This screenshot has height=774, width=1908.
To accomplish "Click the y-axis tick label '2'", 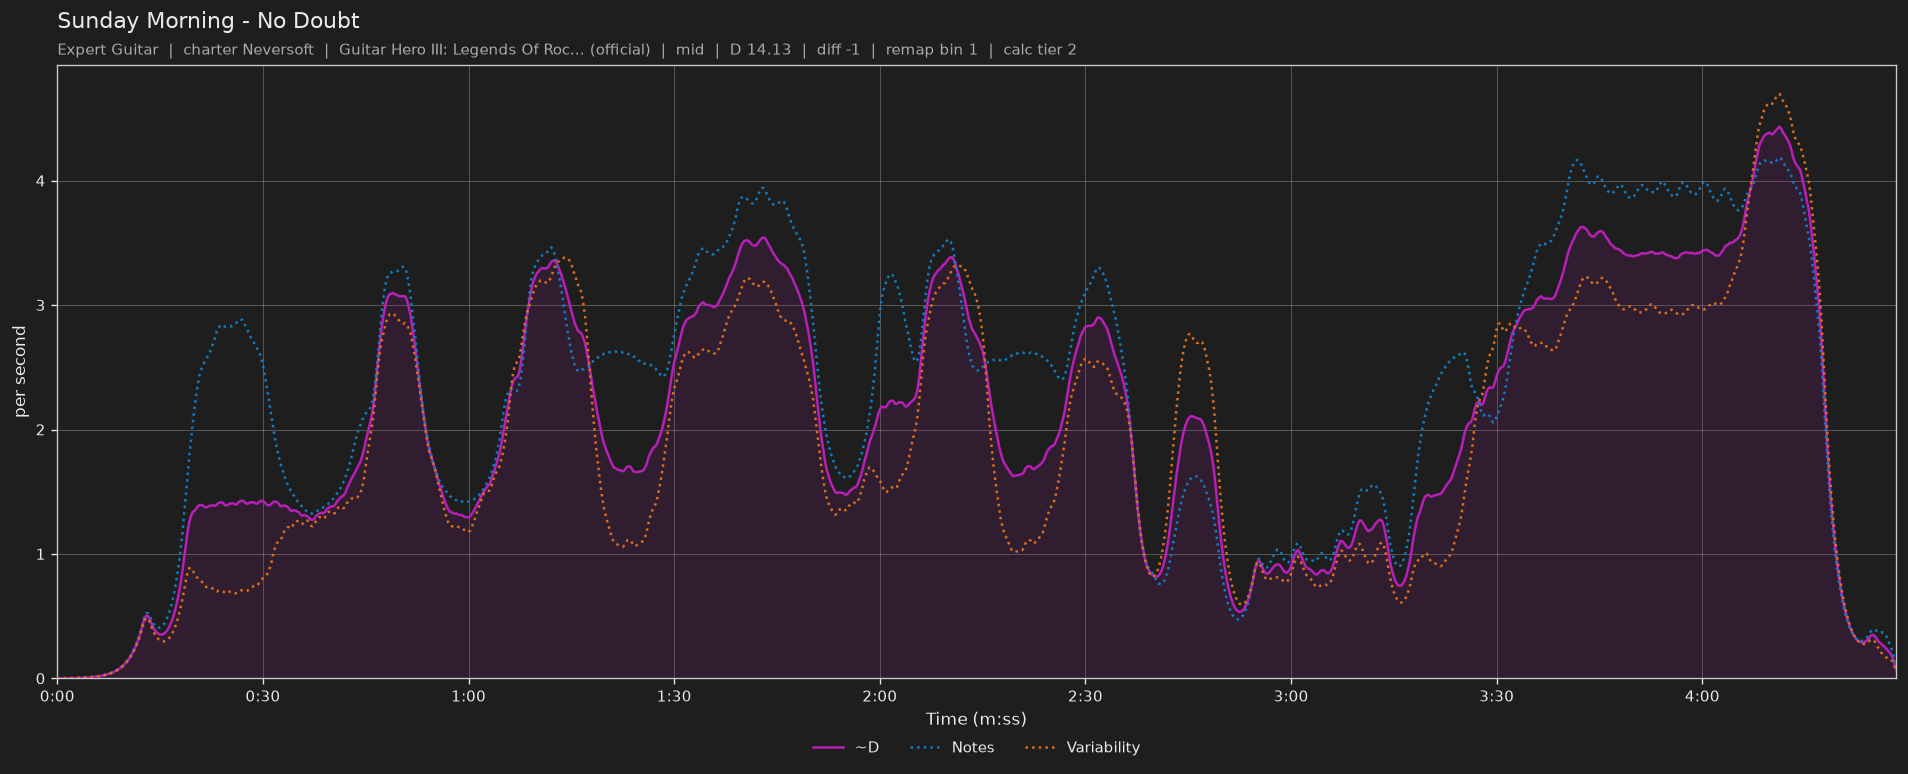I will point(41,431).
